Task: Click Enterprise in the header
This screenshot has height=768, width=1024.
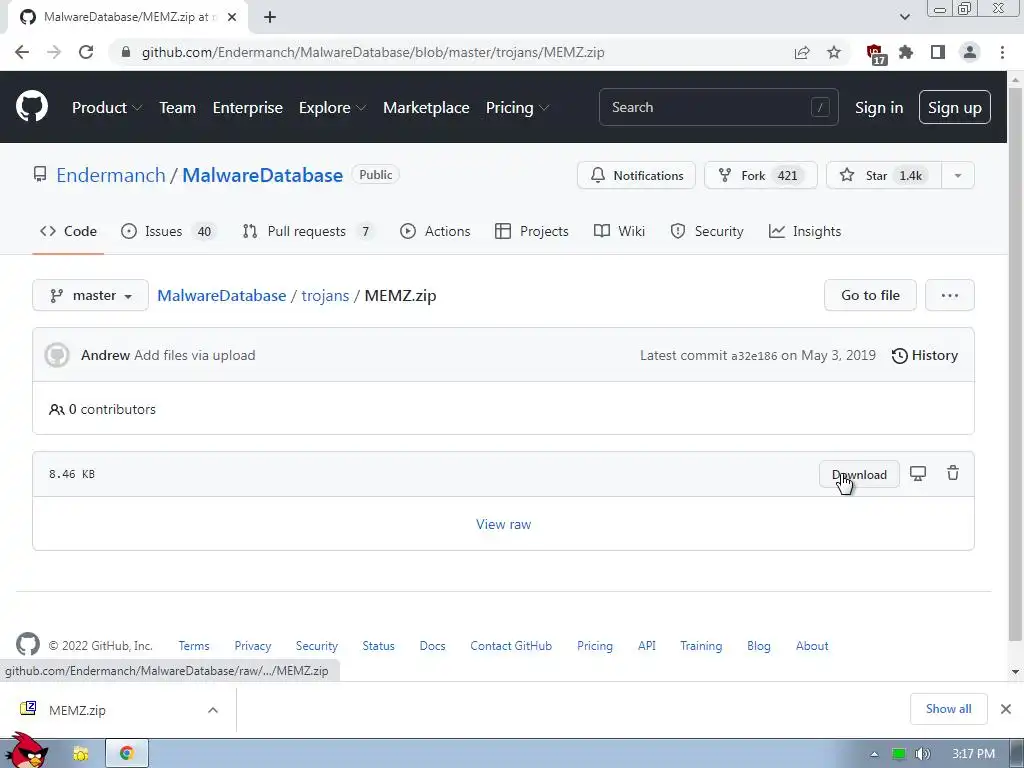Action: pos(248,107)
